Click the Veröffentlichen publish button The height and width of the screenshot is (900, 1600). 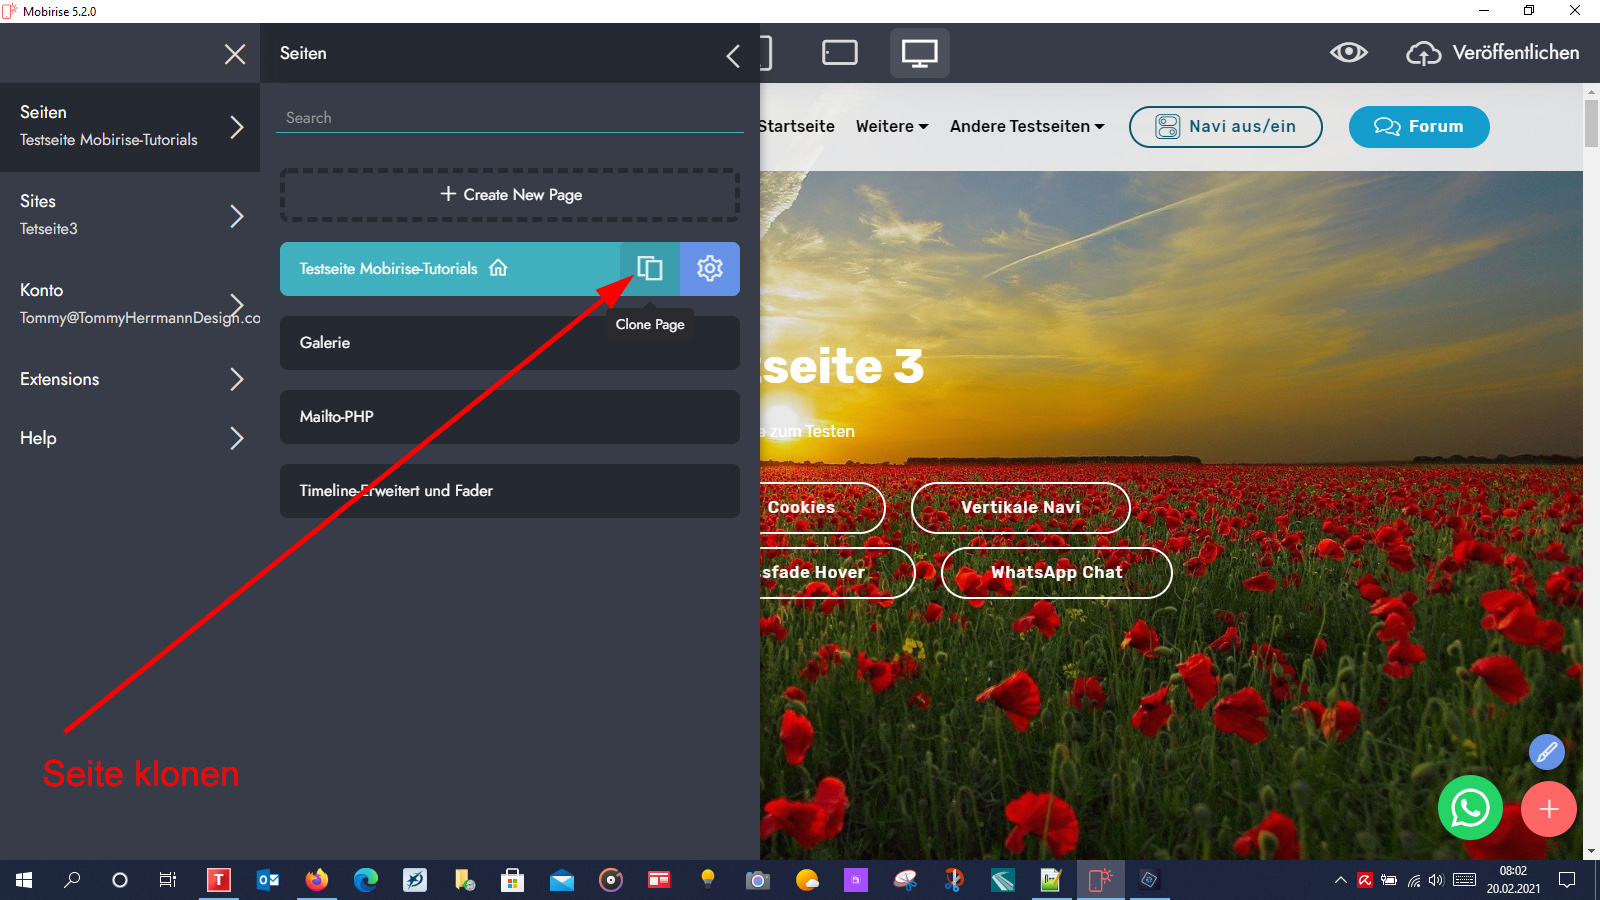coord(1493,53)
